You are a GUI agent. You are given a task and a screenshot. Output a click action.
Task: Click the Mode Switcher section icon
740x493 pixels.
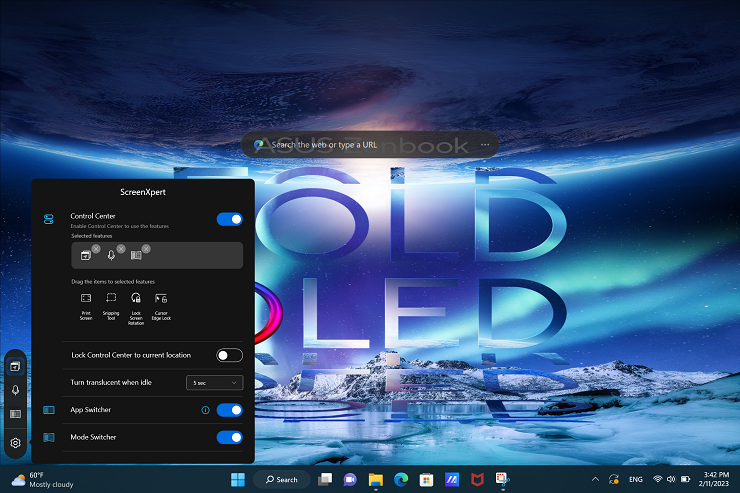coord(49,437)
